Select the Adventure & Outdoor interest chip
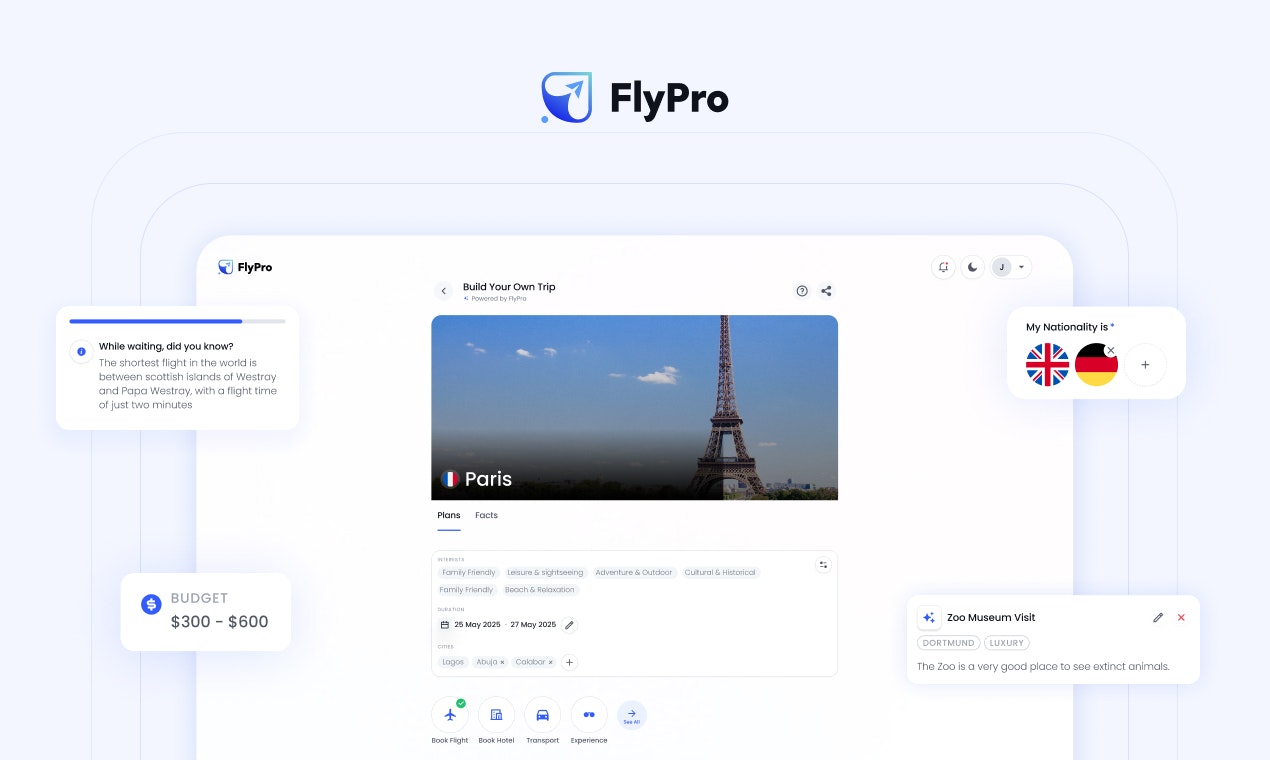The image size is (1270, 760). tap(634, 573)
